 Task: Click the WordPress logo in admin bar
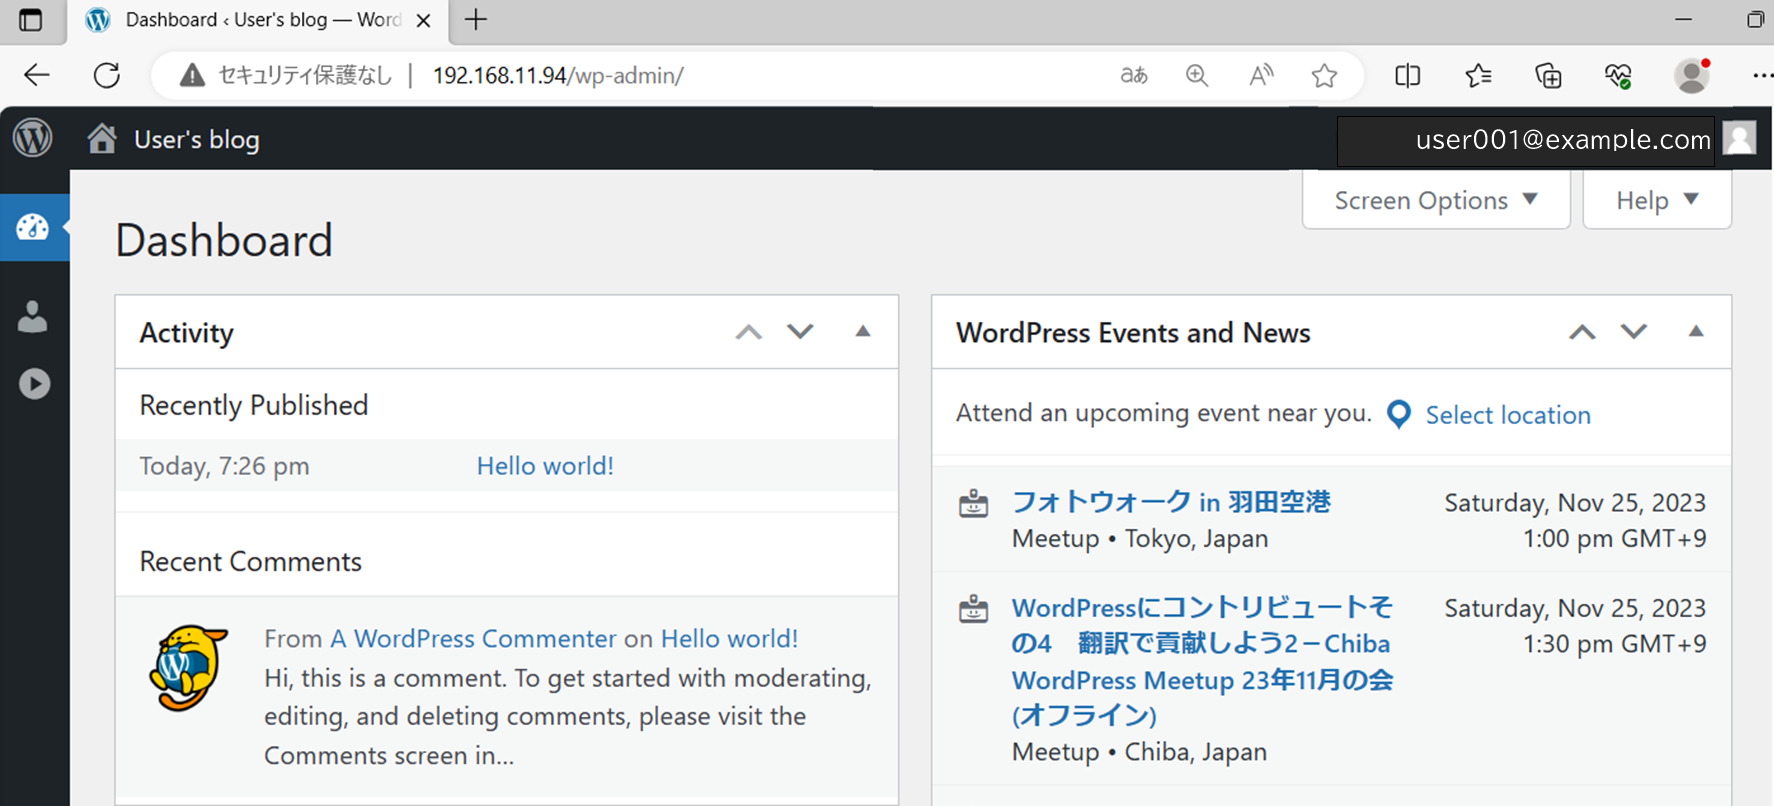[33, 138]
